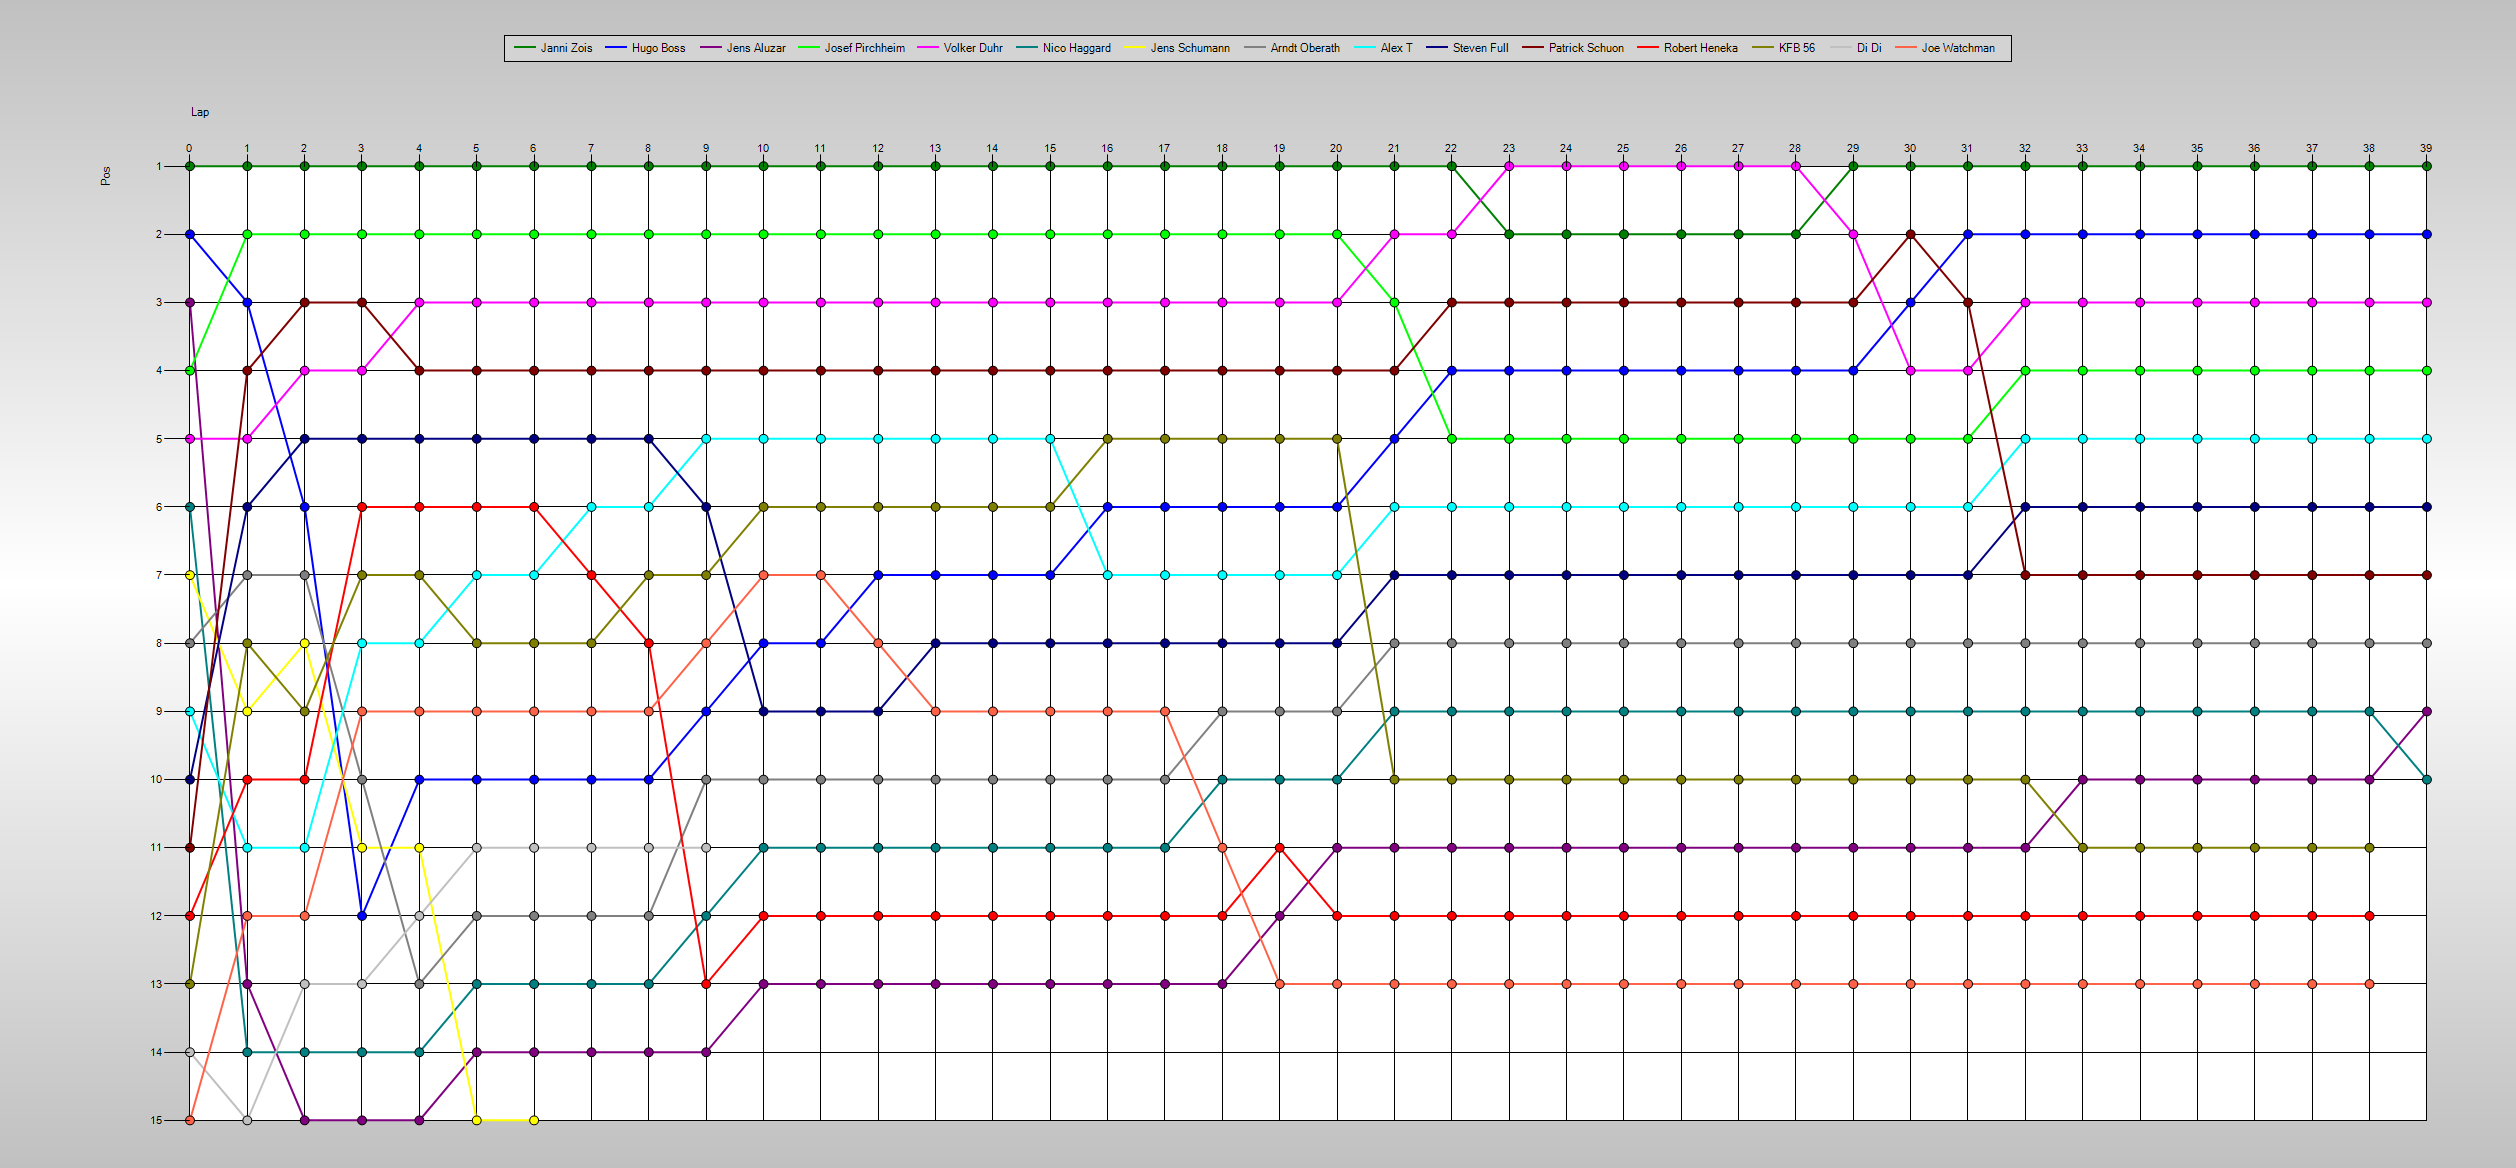Click Jens Schumann yellow legend line swatch
This screenshot has width=2516, height=1168.
pyautogui.click(x=1134, y=48)
